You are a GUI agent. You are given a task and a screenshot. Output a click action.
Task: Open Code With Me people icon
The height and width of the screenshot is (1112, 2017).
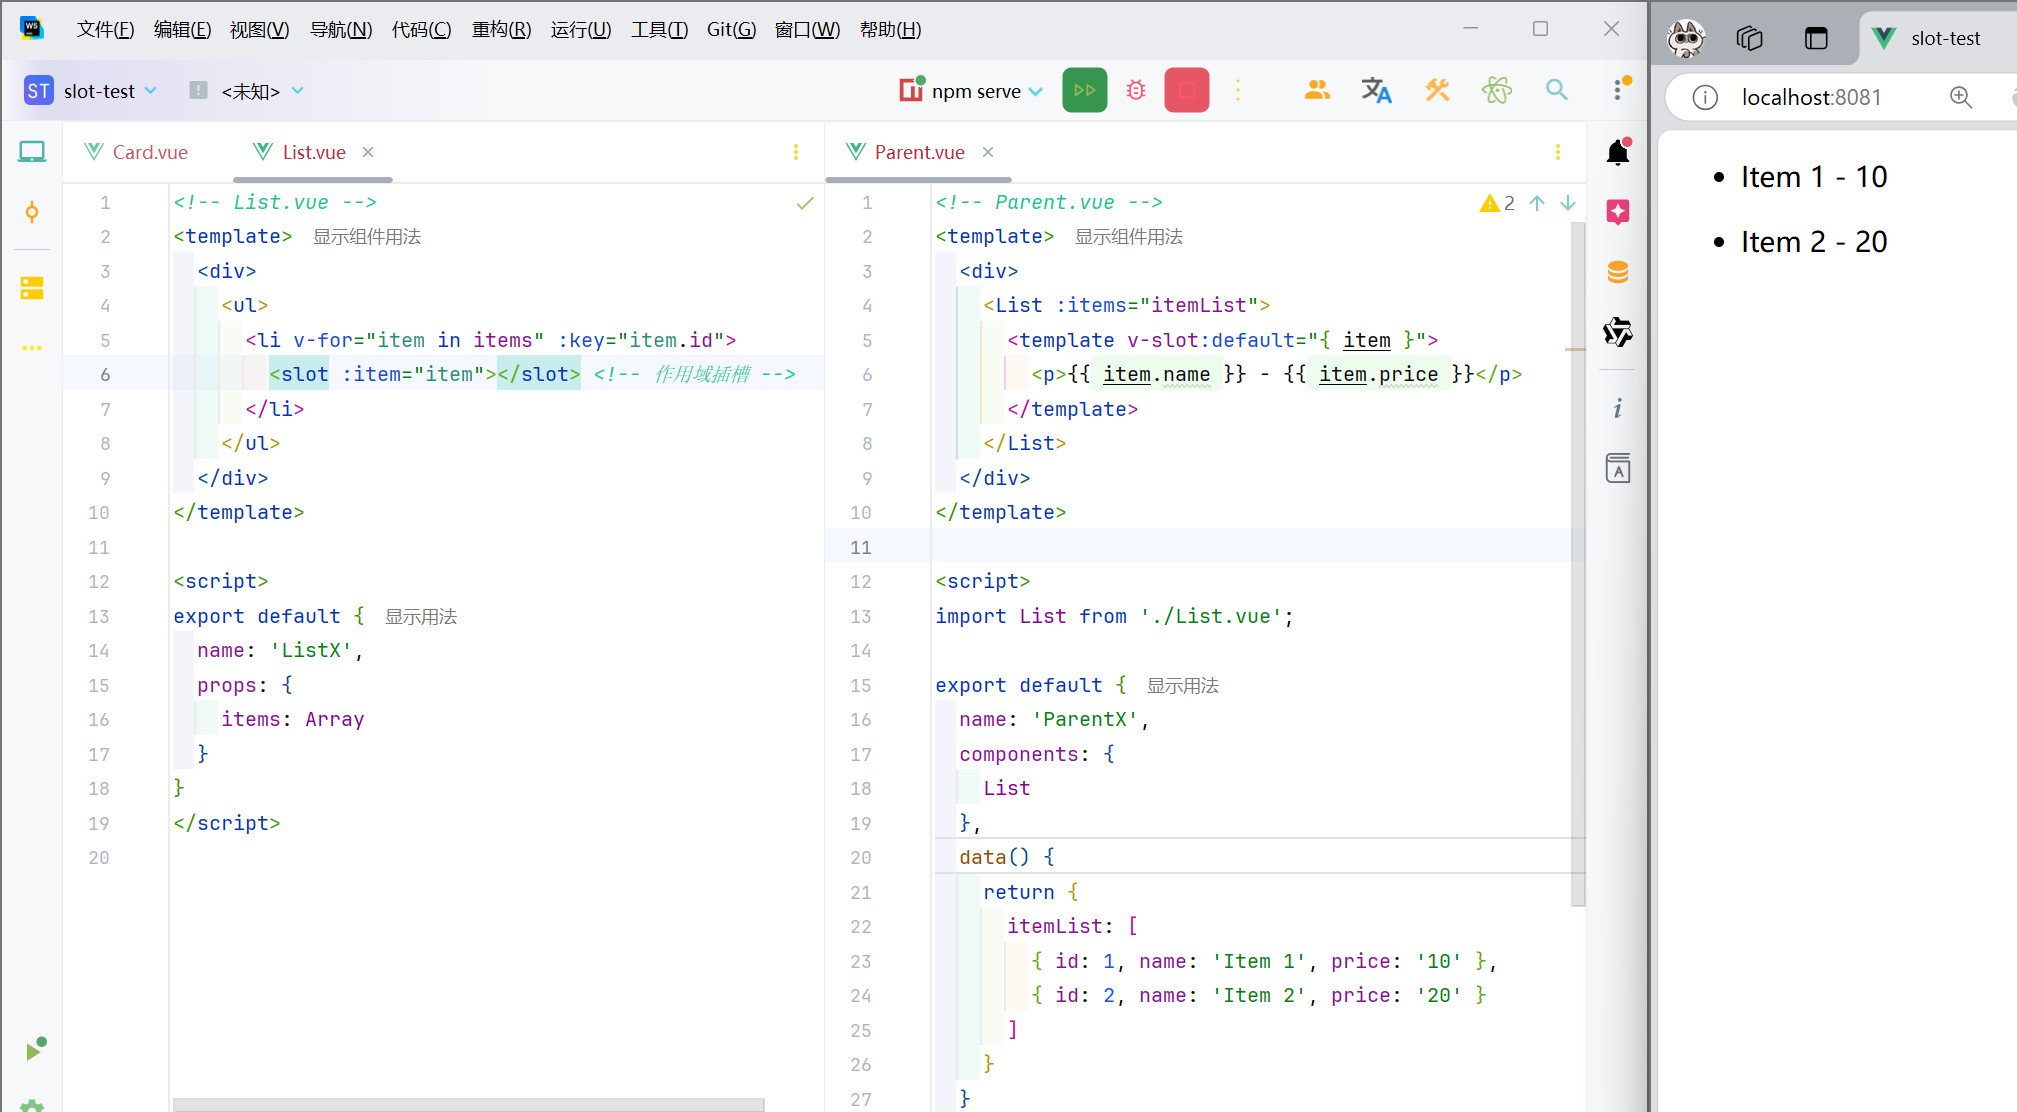click(1317, 91)
